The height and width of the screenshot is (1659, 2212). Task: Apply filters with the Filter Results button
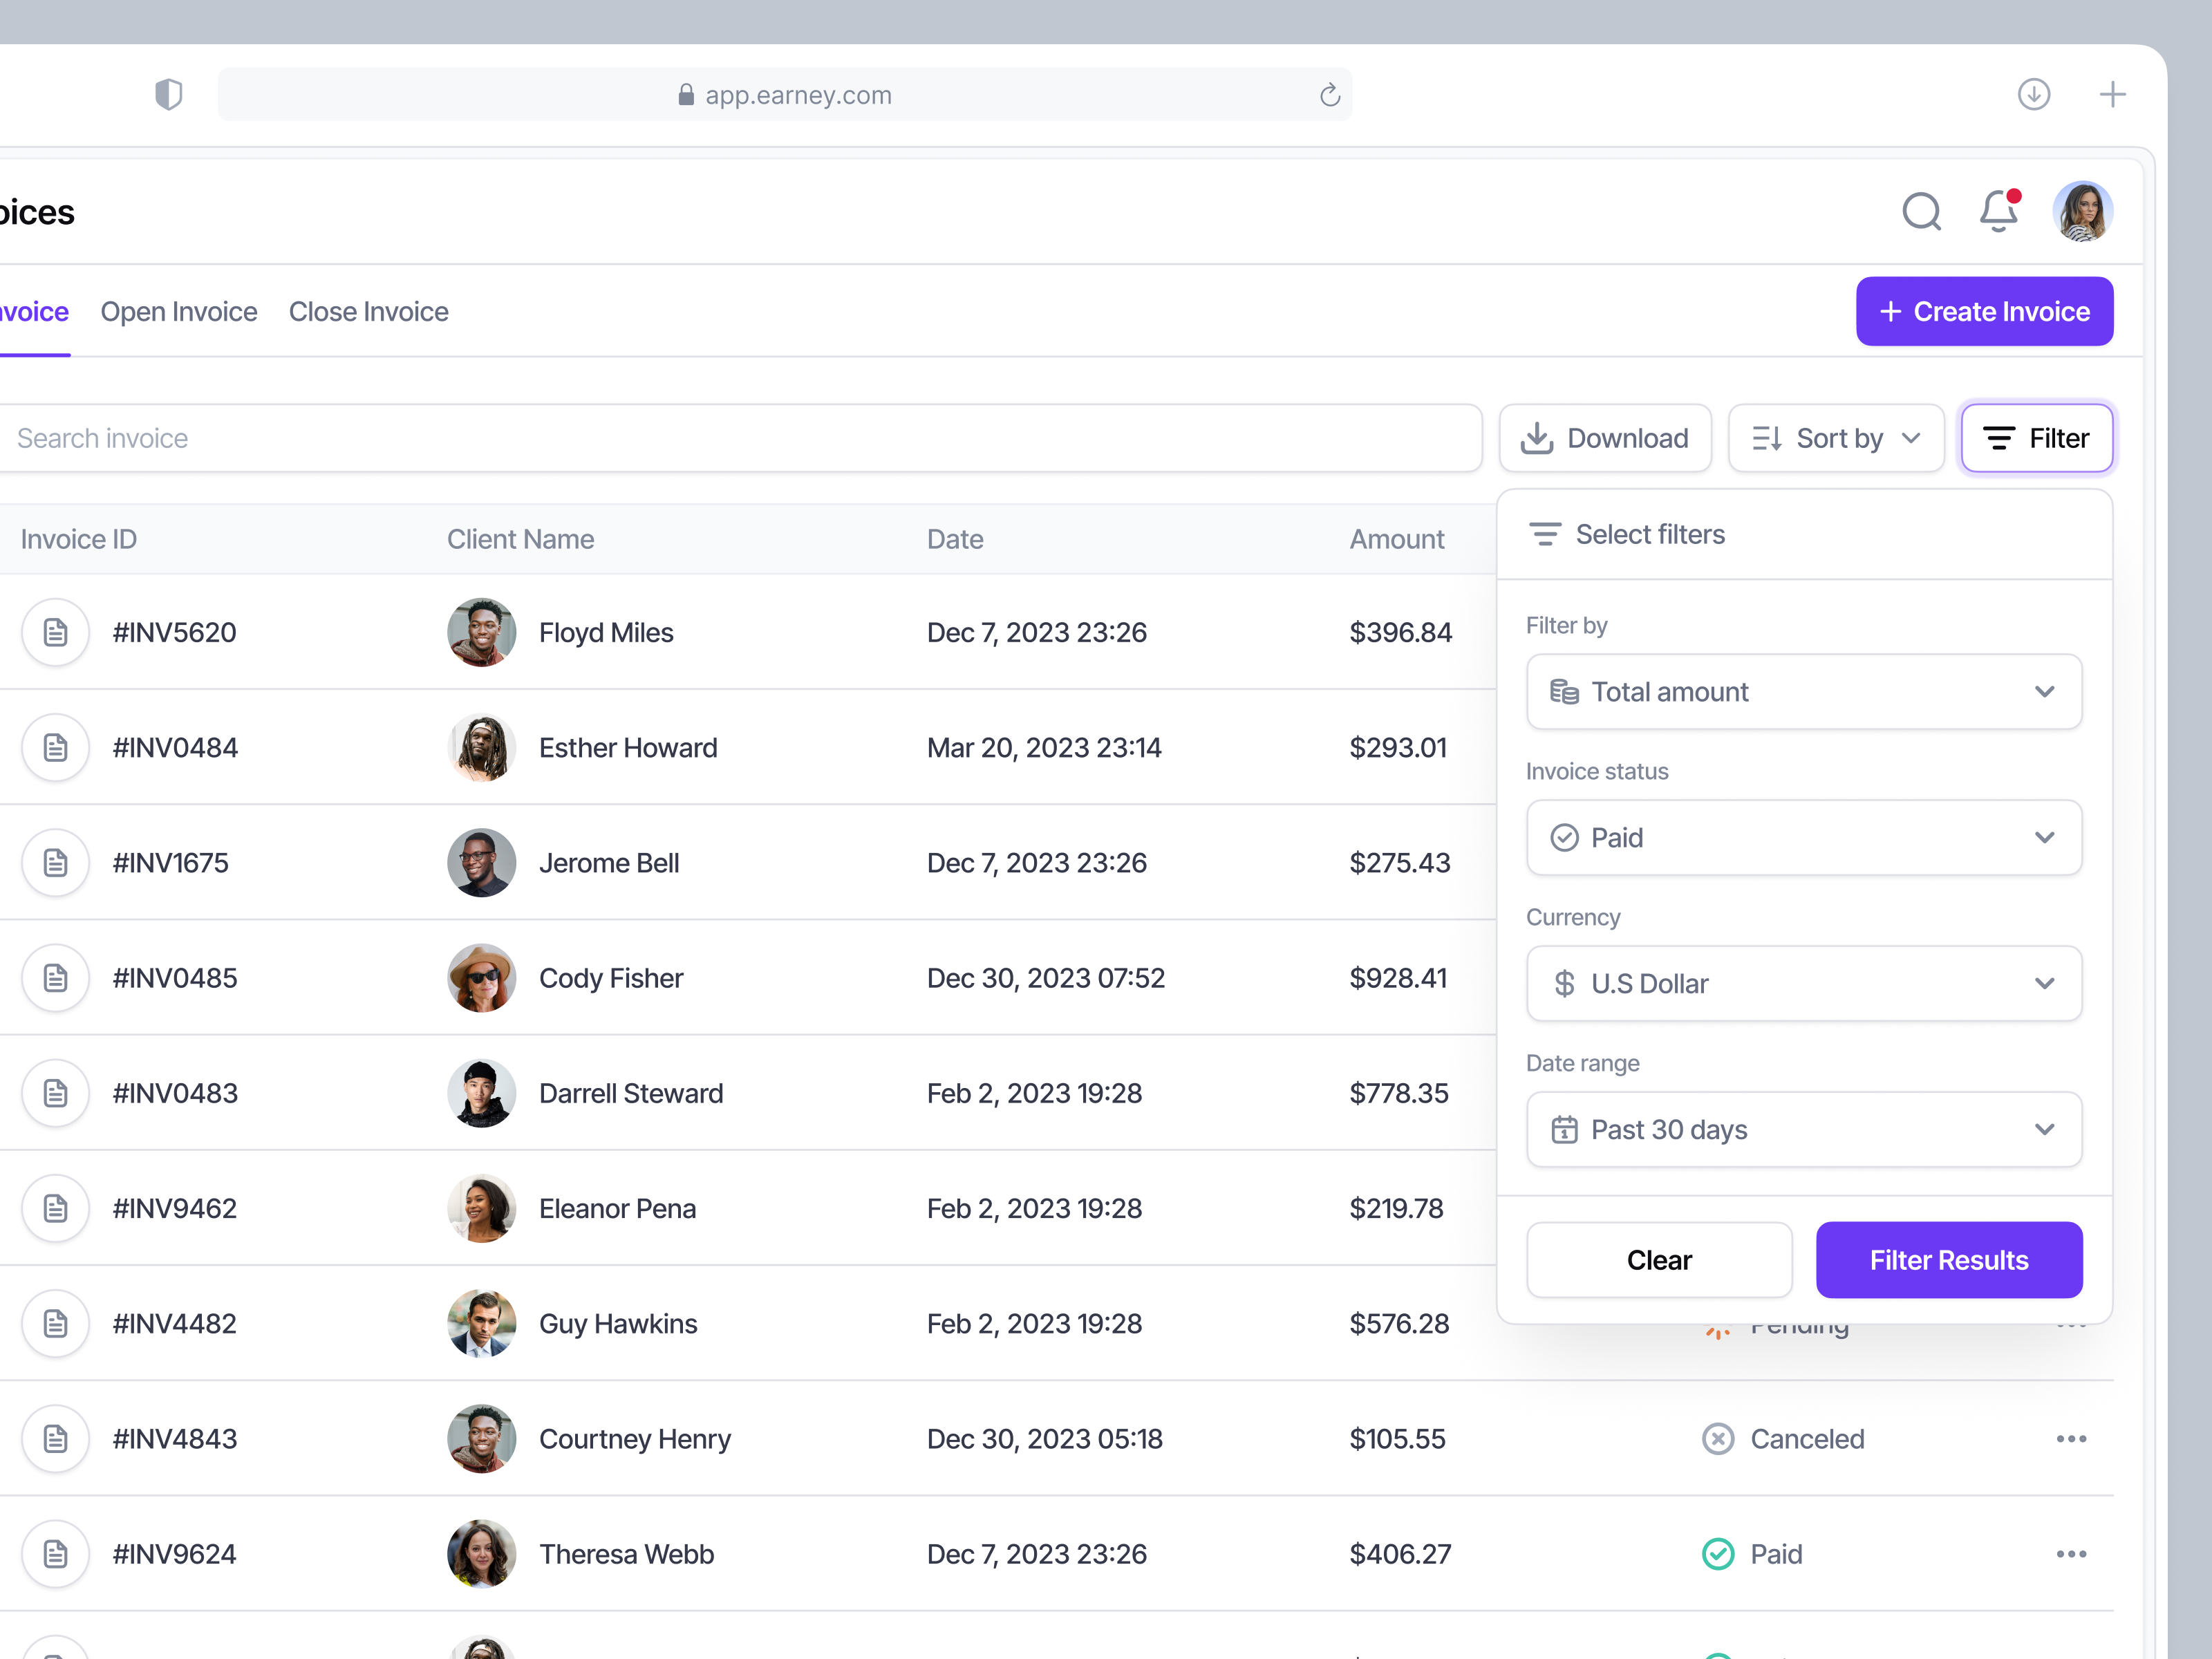click(1948, 1259)
